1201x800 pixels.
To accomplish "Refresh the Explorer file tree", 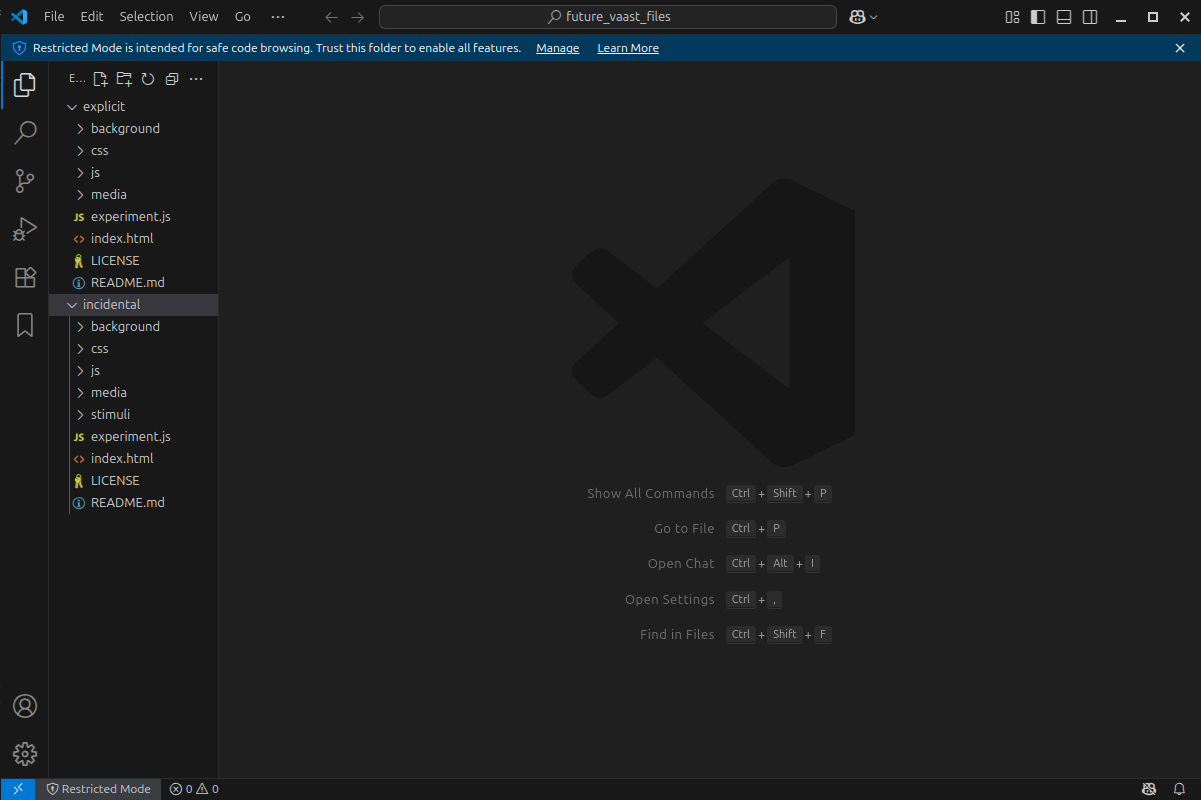I will (x=148, y=79).
